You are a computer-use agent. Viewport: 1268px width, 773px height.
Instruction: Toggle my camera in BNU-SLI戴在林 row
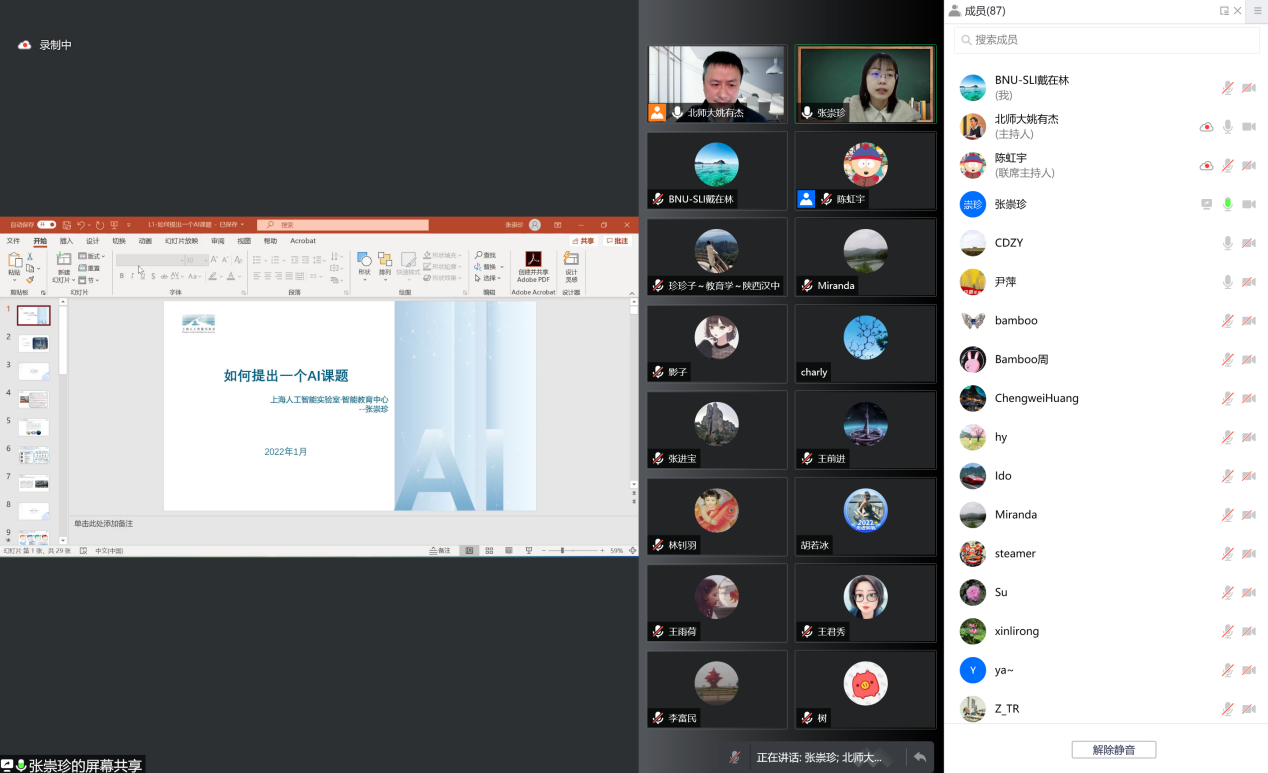click(x=1248, y=88)
